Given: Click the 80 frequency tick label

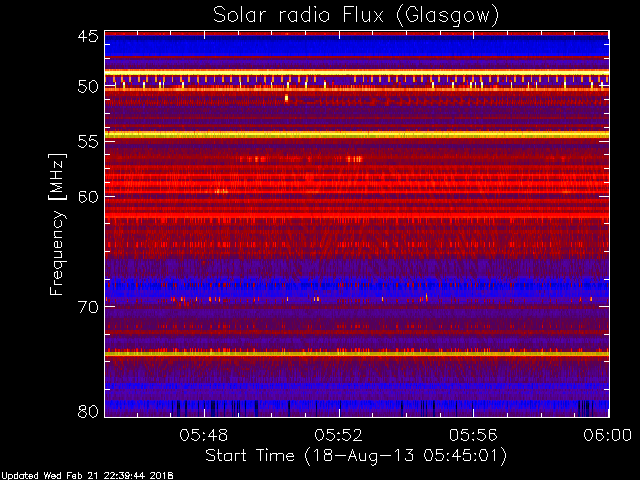Looking at the screenshot, I should (x=88, y=411).
